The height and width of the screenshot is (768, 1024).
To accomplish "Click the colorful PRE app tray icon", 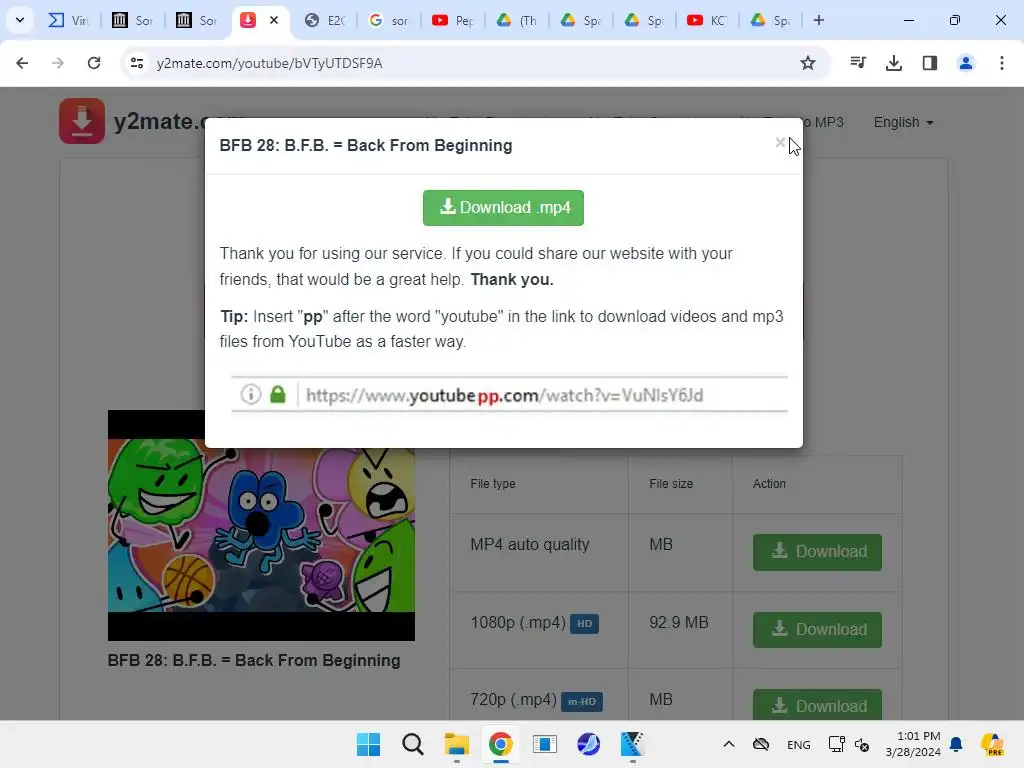I will coord(992,744).
